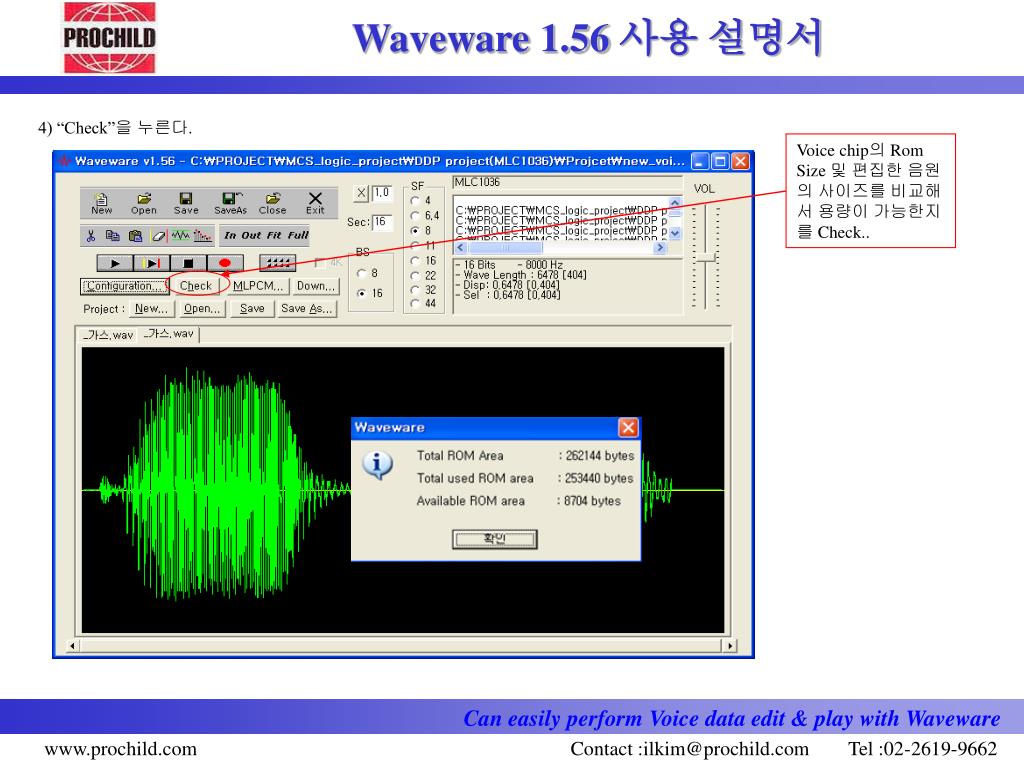Click the Sec: 16 input field
The height and width of the screenshot is (768, 1024).
point(382,222)
